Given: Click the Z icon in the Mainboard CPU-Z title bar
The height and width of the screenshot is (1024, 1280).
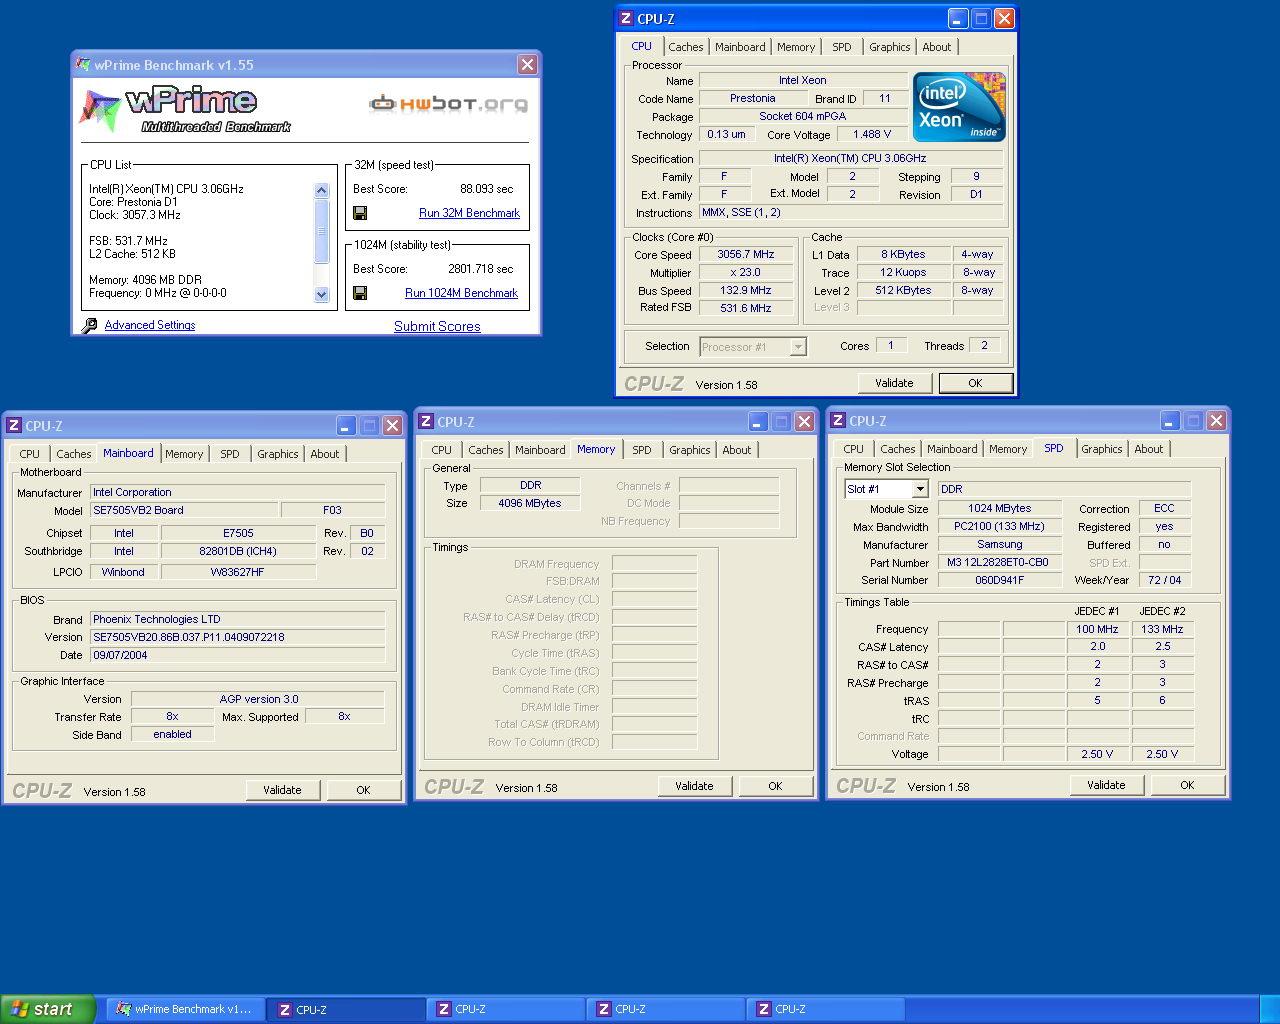Looking at the screenshot, I should coord(14,425).
